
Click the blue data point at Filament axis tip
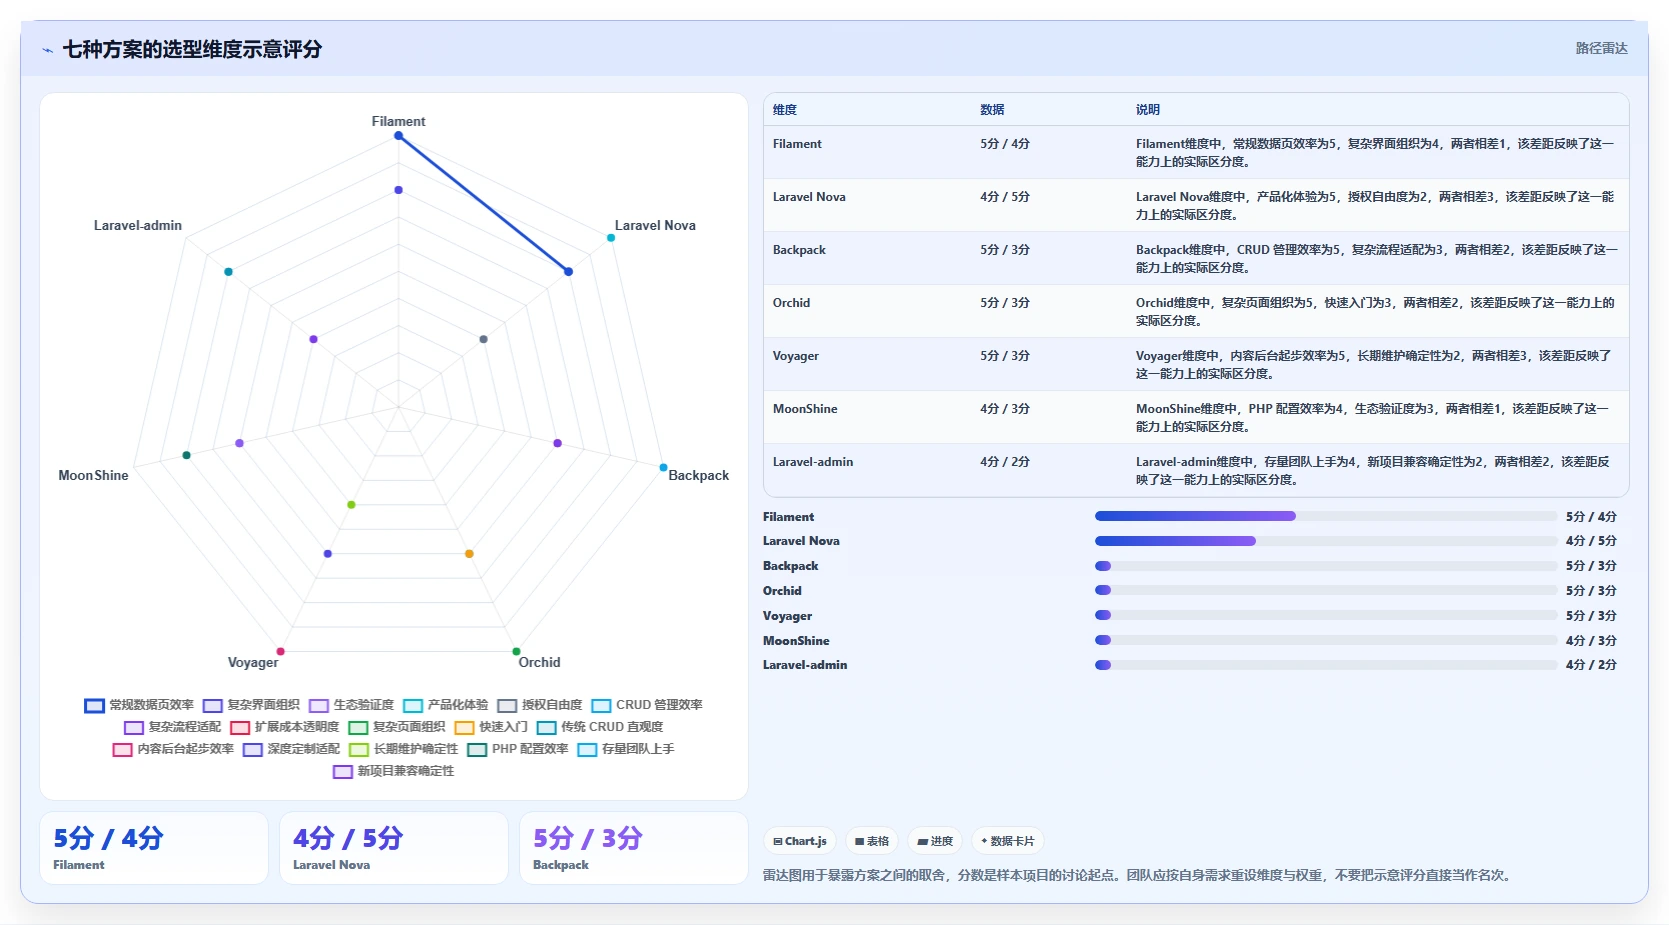[398, 136]
